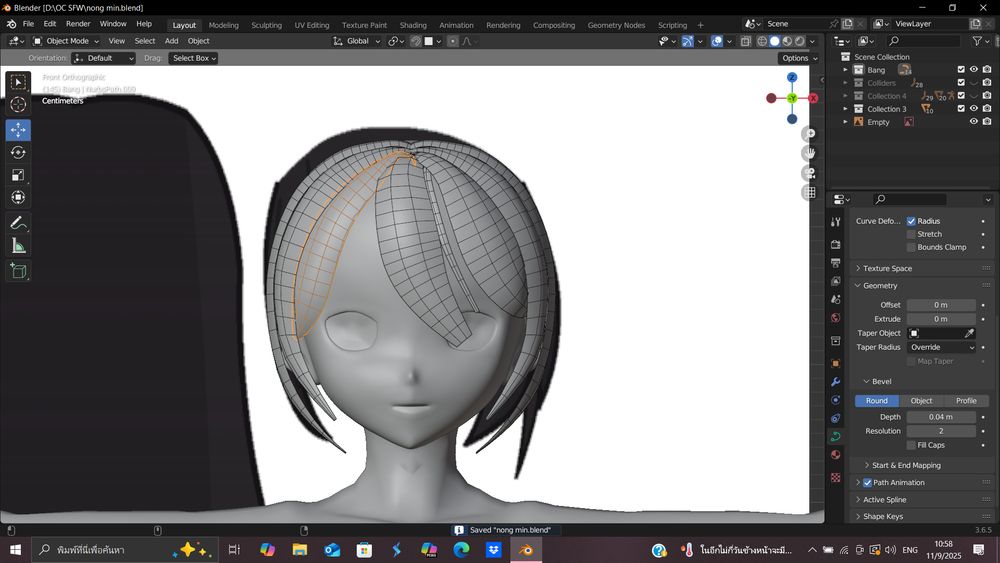Open the Taper Radius Override dropdown

[x=941, y=347]
